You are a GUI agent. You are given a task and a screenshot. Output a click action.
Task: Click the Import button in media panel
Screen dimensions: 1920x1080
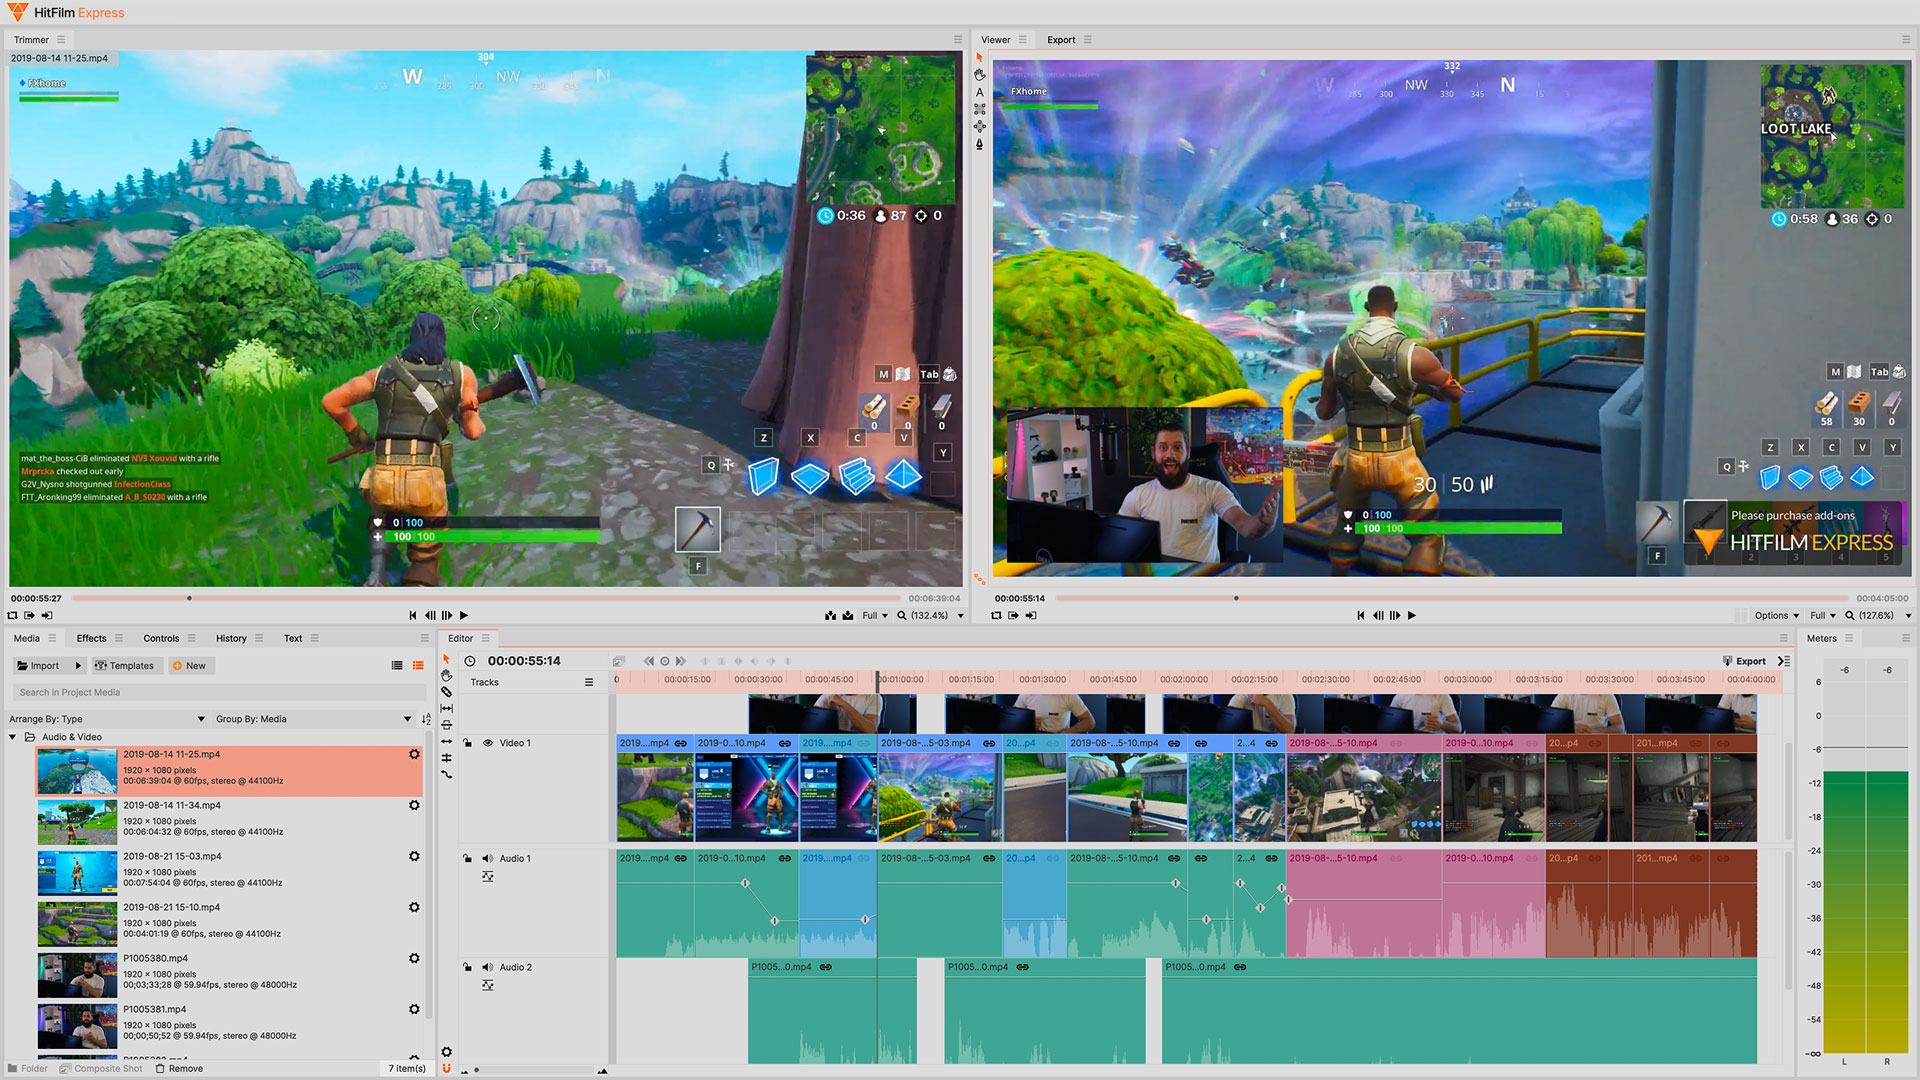(38, 665)
